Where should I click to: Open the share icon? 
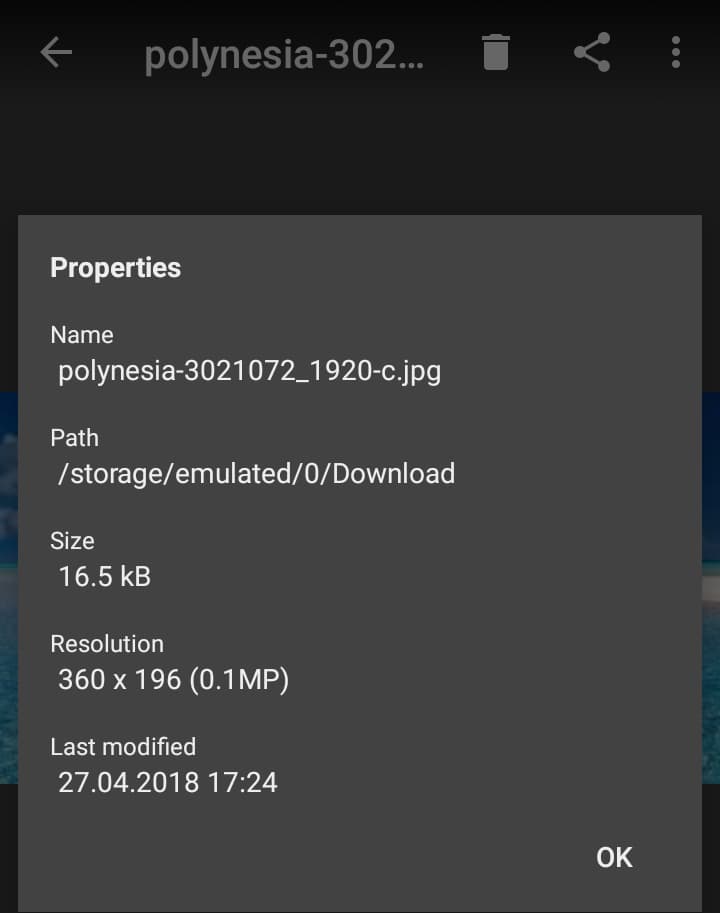coord(592,53)
